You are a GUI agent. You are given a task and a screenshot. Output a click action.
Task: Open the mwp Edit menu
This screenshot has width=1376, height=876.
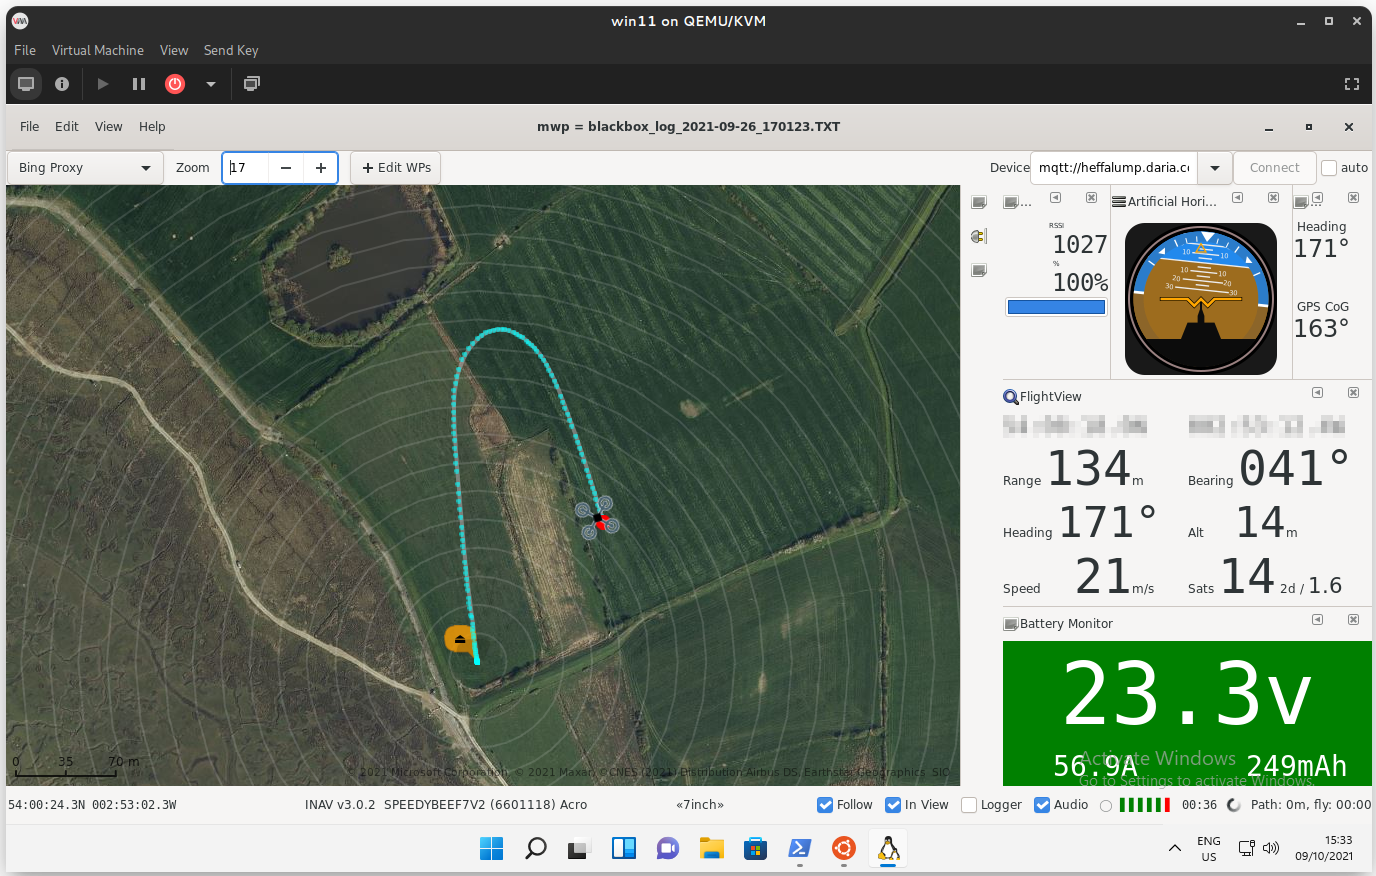(67, 127)
